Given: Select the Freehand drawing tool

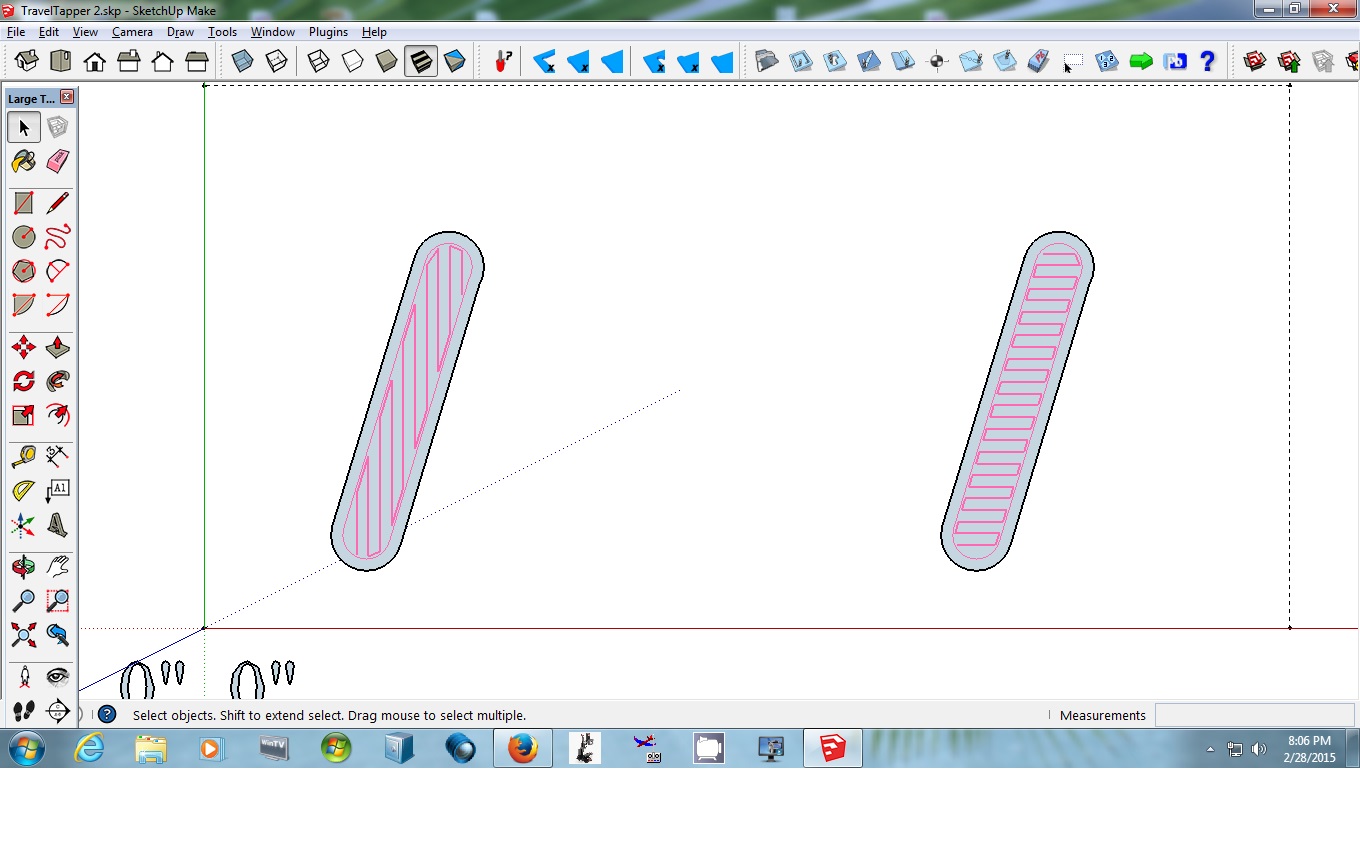Looking at the screenshot, I should [x=58, y=237].
